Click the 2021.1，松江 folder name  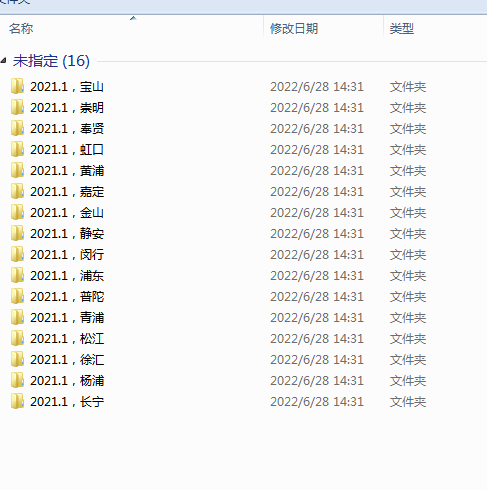click(x=67, y=339)
